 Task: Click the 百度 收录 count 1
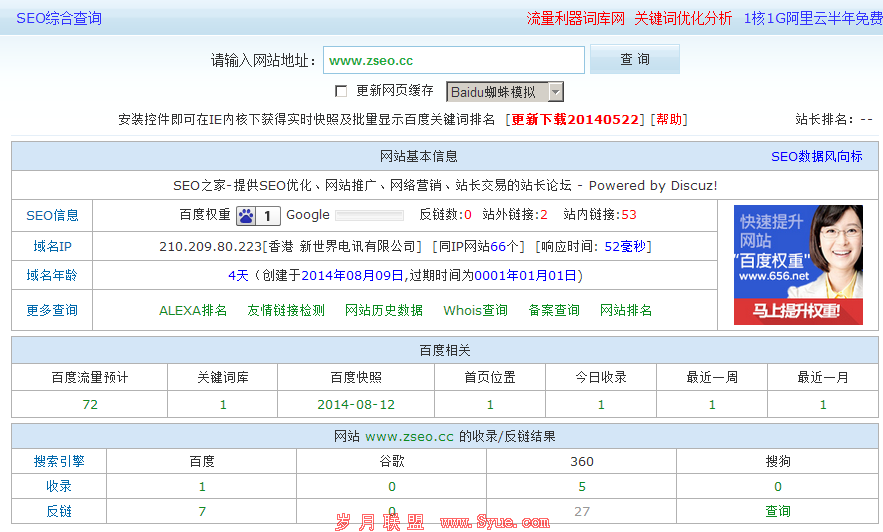pos(202,486)
